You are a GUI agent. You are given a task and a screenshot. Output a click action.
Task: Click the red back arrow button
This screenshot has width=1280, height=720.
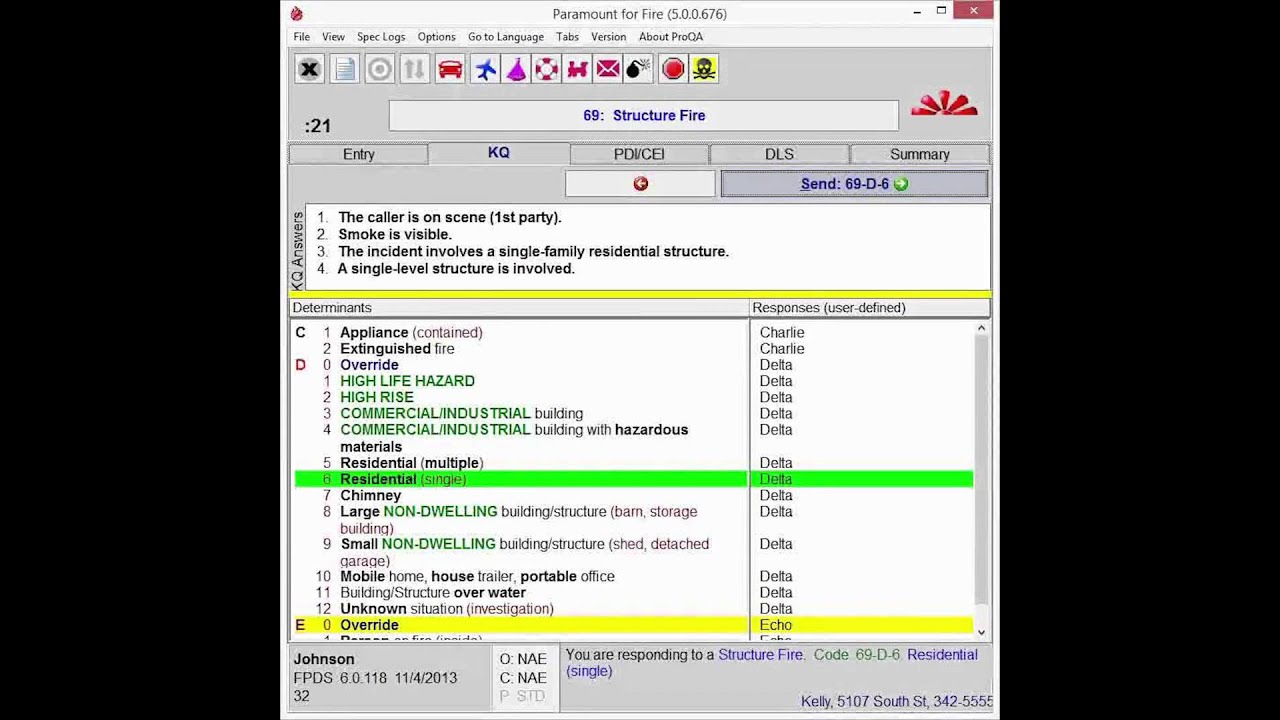tap(640, 184)
